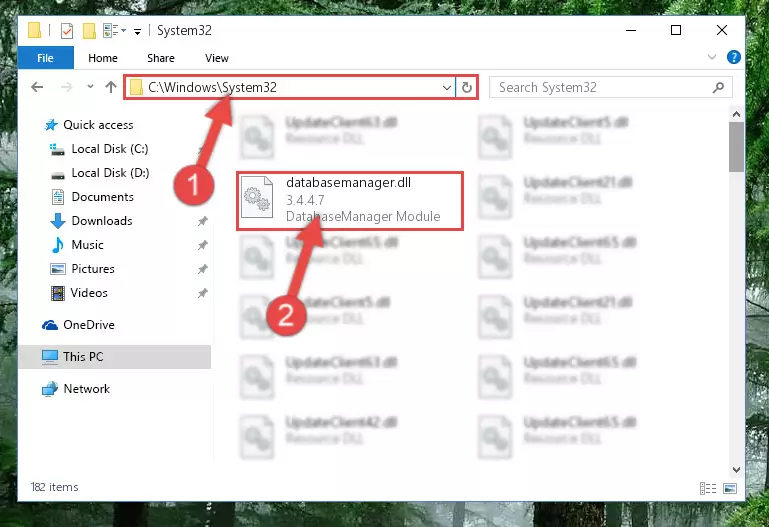The image size is (769, 527).
Task: Click the Pictures icon in sidebar
Action: click(x=58, y=269)
